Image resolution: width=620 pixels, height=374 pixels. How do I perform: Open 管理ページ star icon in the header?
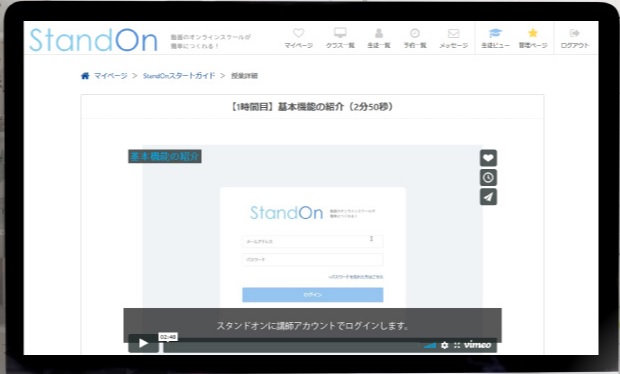(x=533, y=38)
